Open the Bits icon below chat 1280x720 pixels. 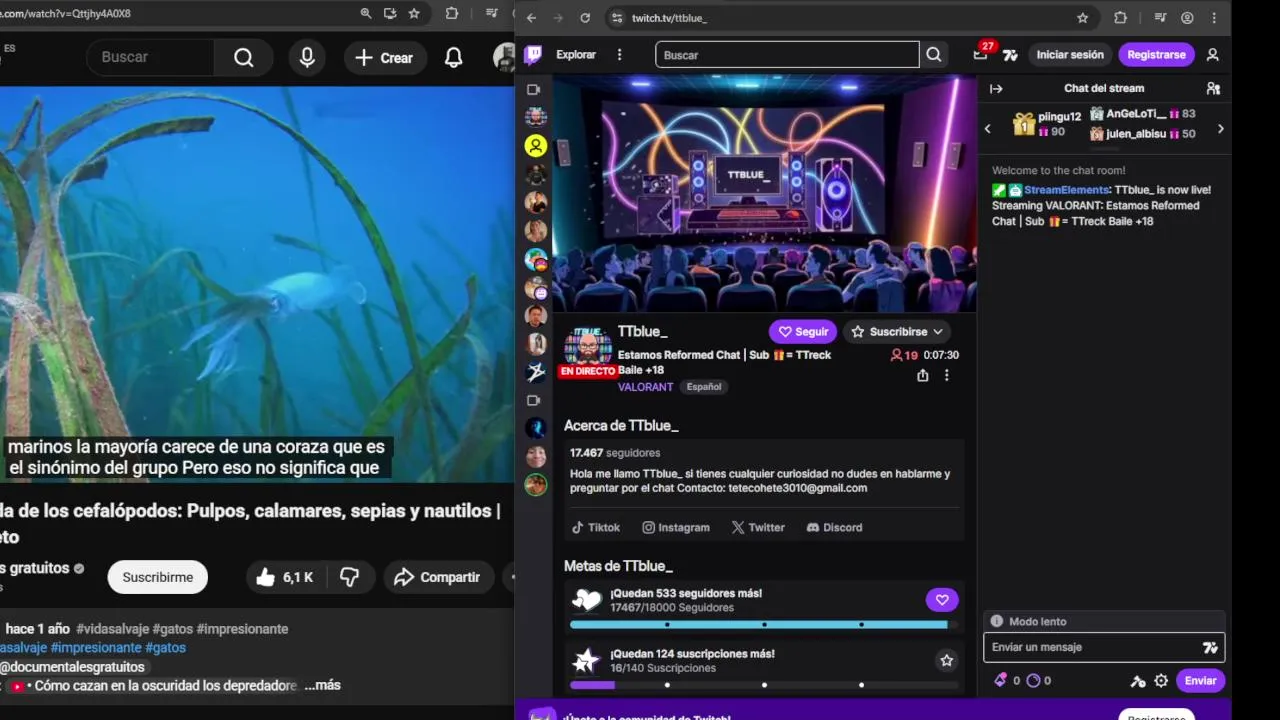click(x=1000, y=680)
